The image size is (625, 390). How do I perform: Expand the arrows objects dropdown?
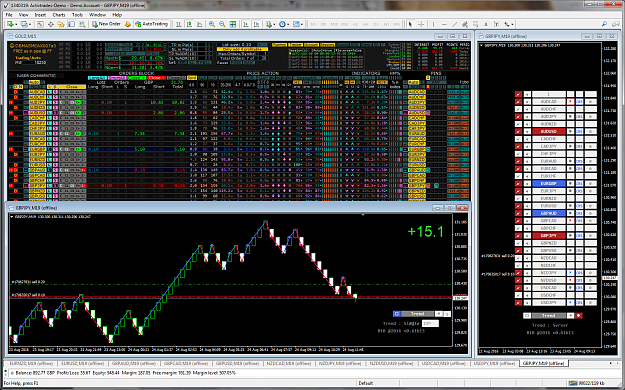[x=513, y=25]
